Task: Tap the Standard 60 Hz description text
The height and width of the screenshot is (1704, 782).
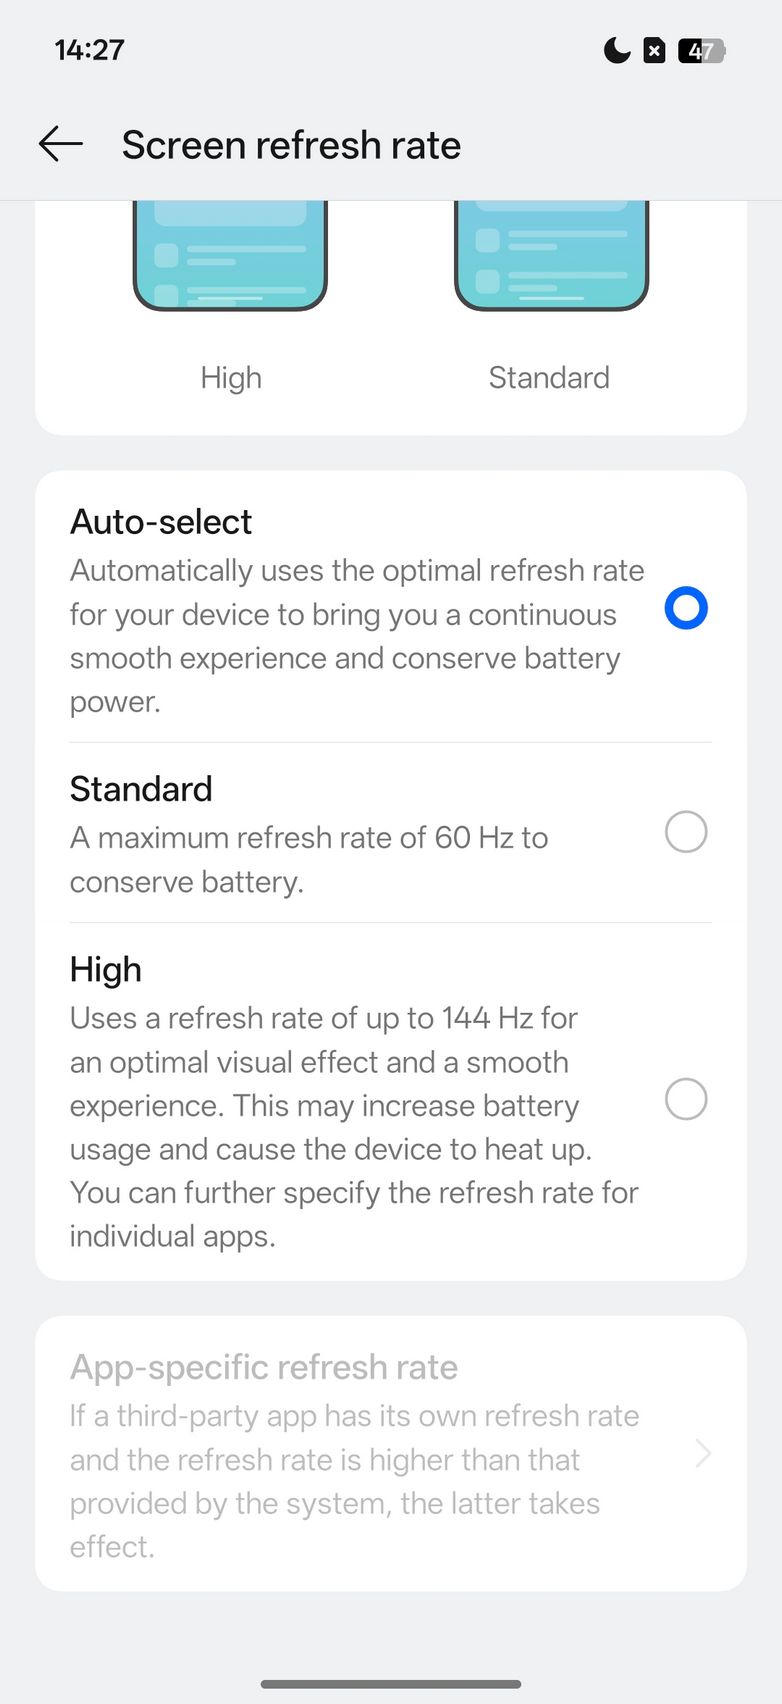Action: tap(309, 859)
